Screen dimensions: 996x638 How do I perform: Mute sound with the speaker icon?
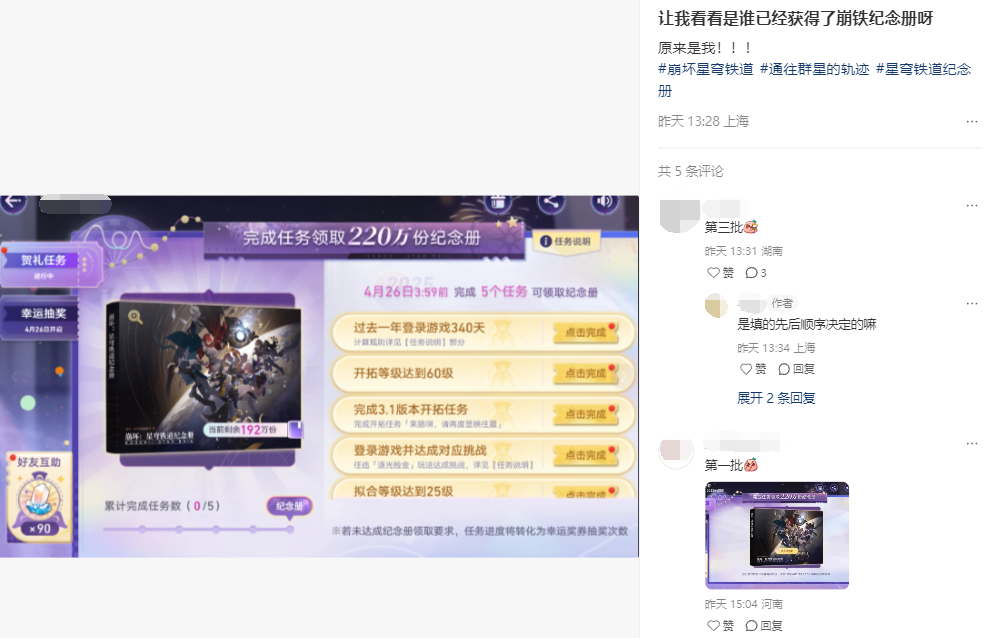point(604,203)
